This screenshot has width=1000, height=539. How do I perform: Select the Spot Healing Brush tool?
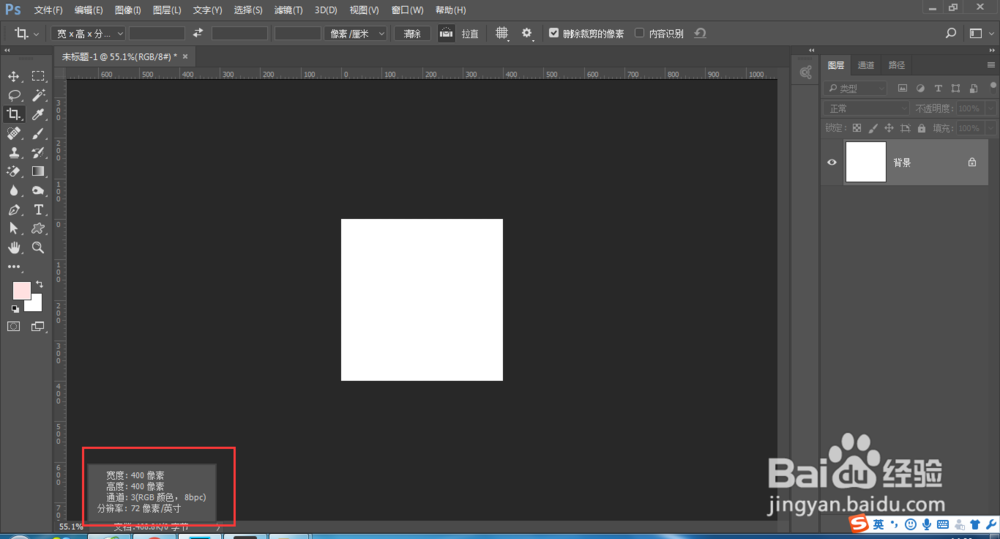[x=13, y=133]
